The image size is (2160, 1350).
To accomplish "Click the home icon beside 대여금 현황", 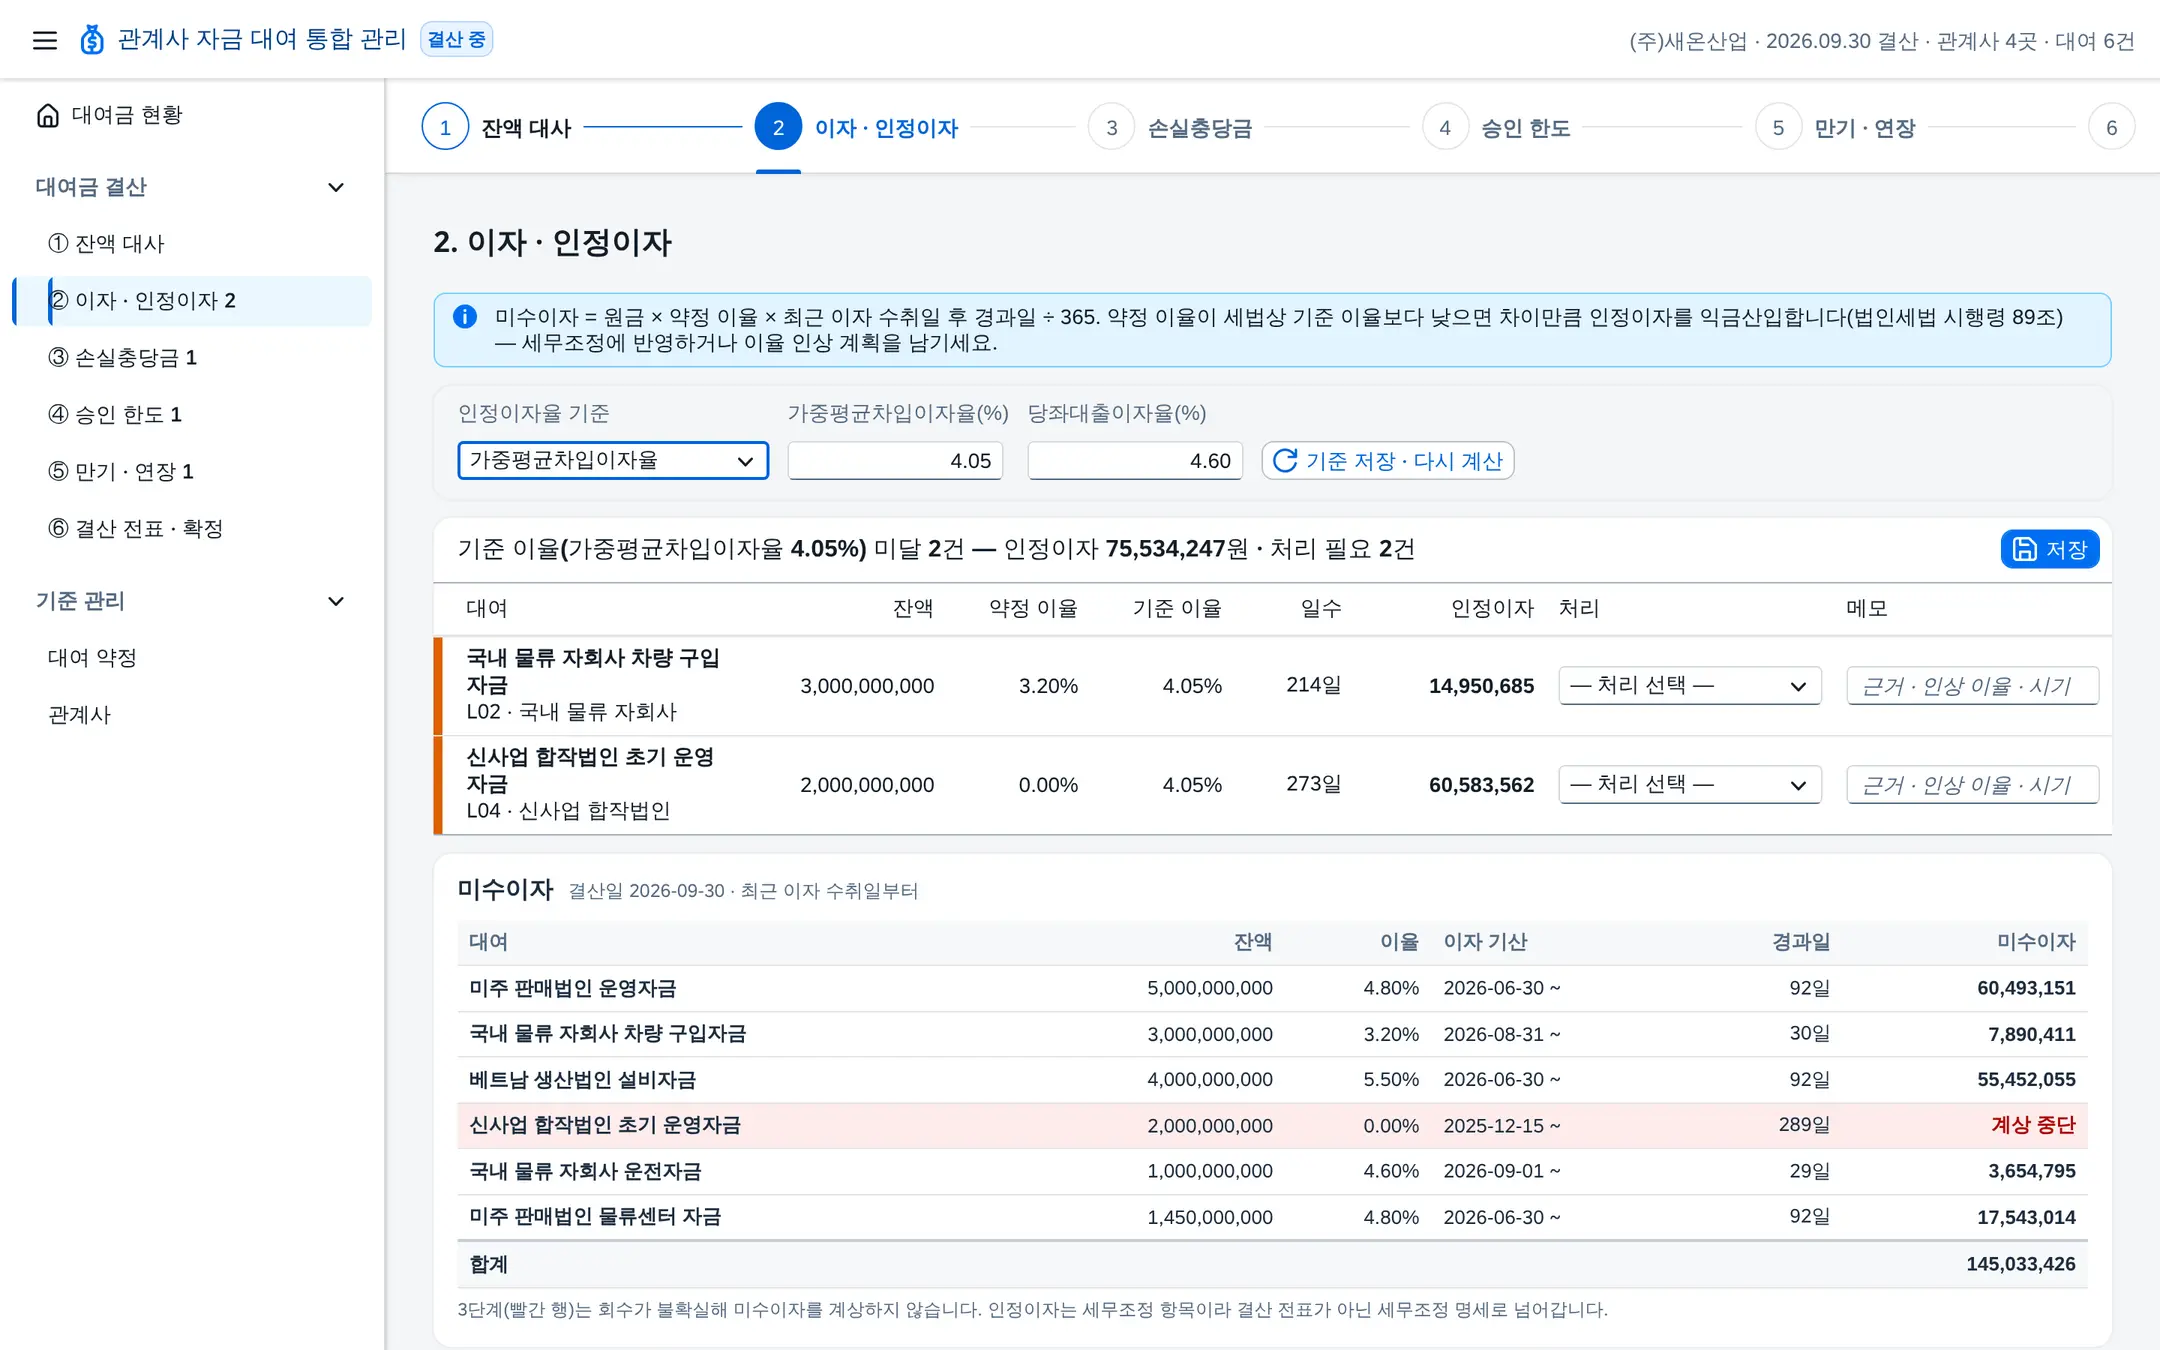I will tap(48, 116).
